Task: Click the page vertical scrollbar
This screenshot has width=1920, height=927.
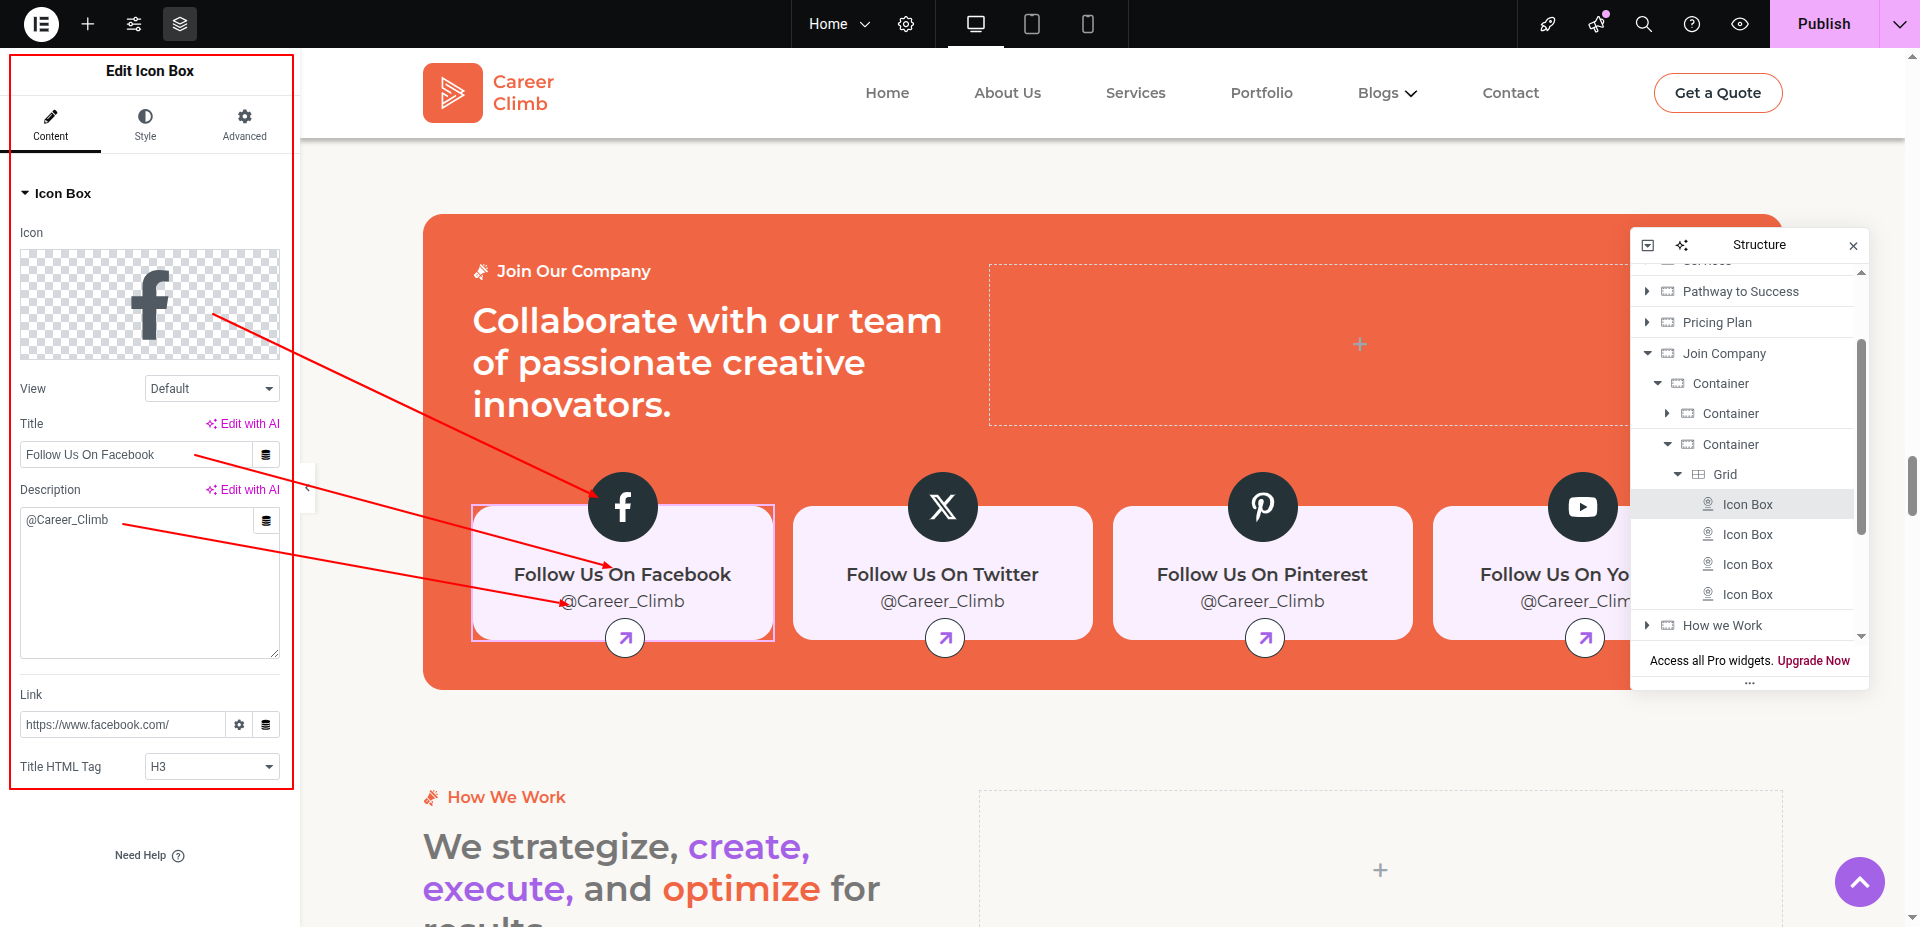Action: 1912,485
